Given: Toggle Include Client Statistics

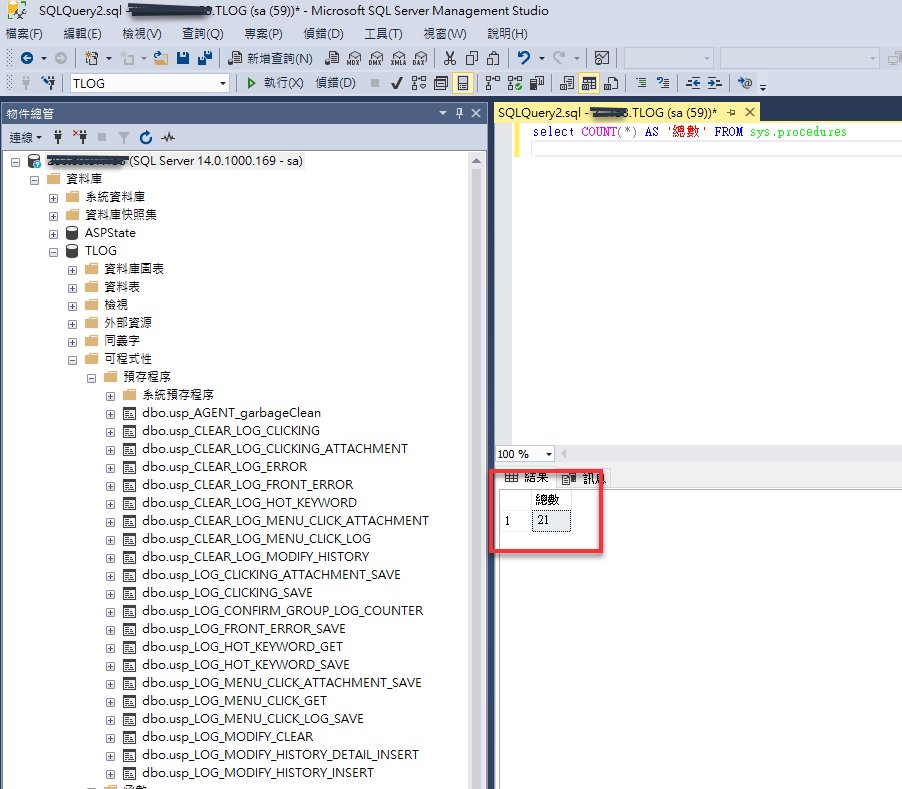Looking at the screenshot, I should pos(537,83).
